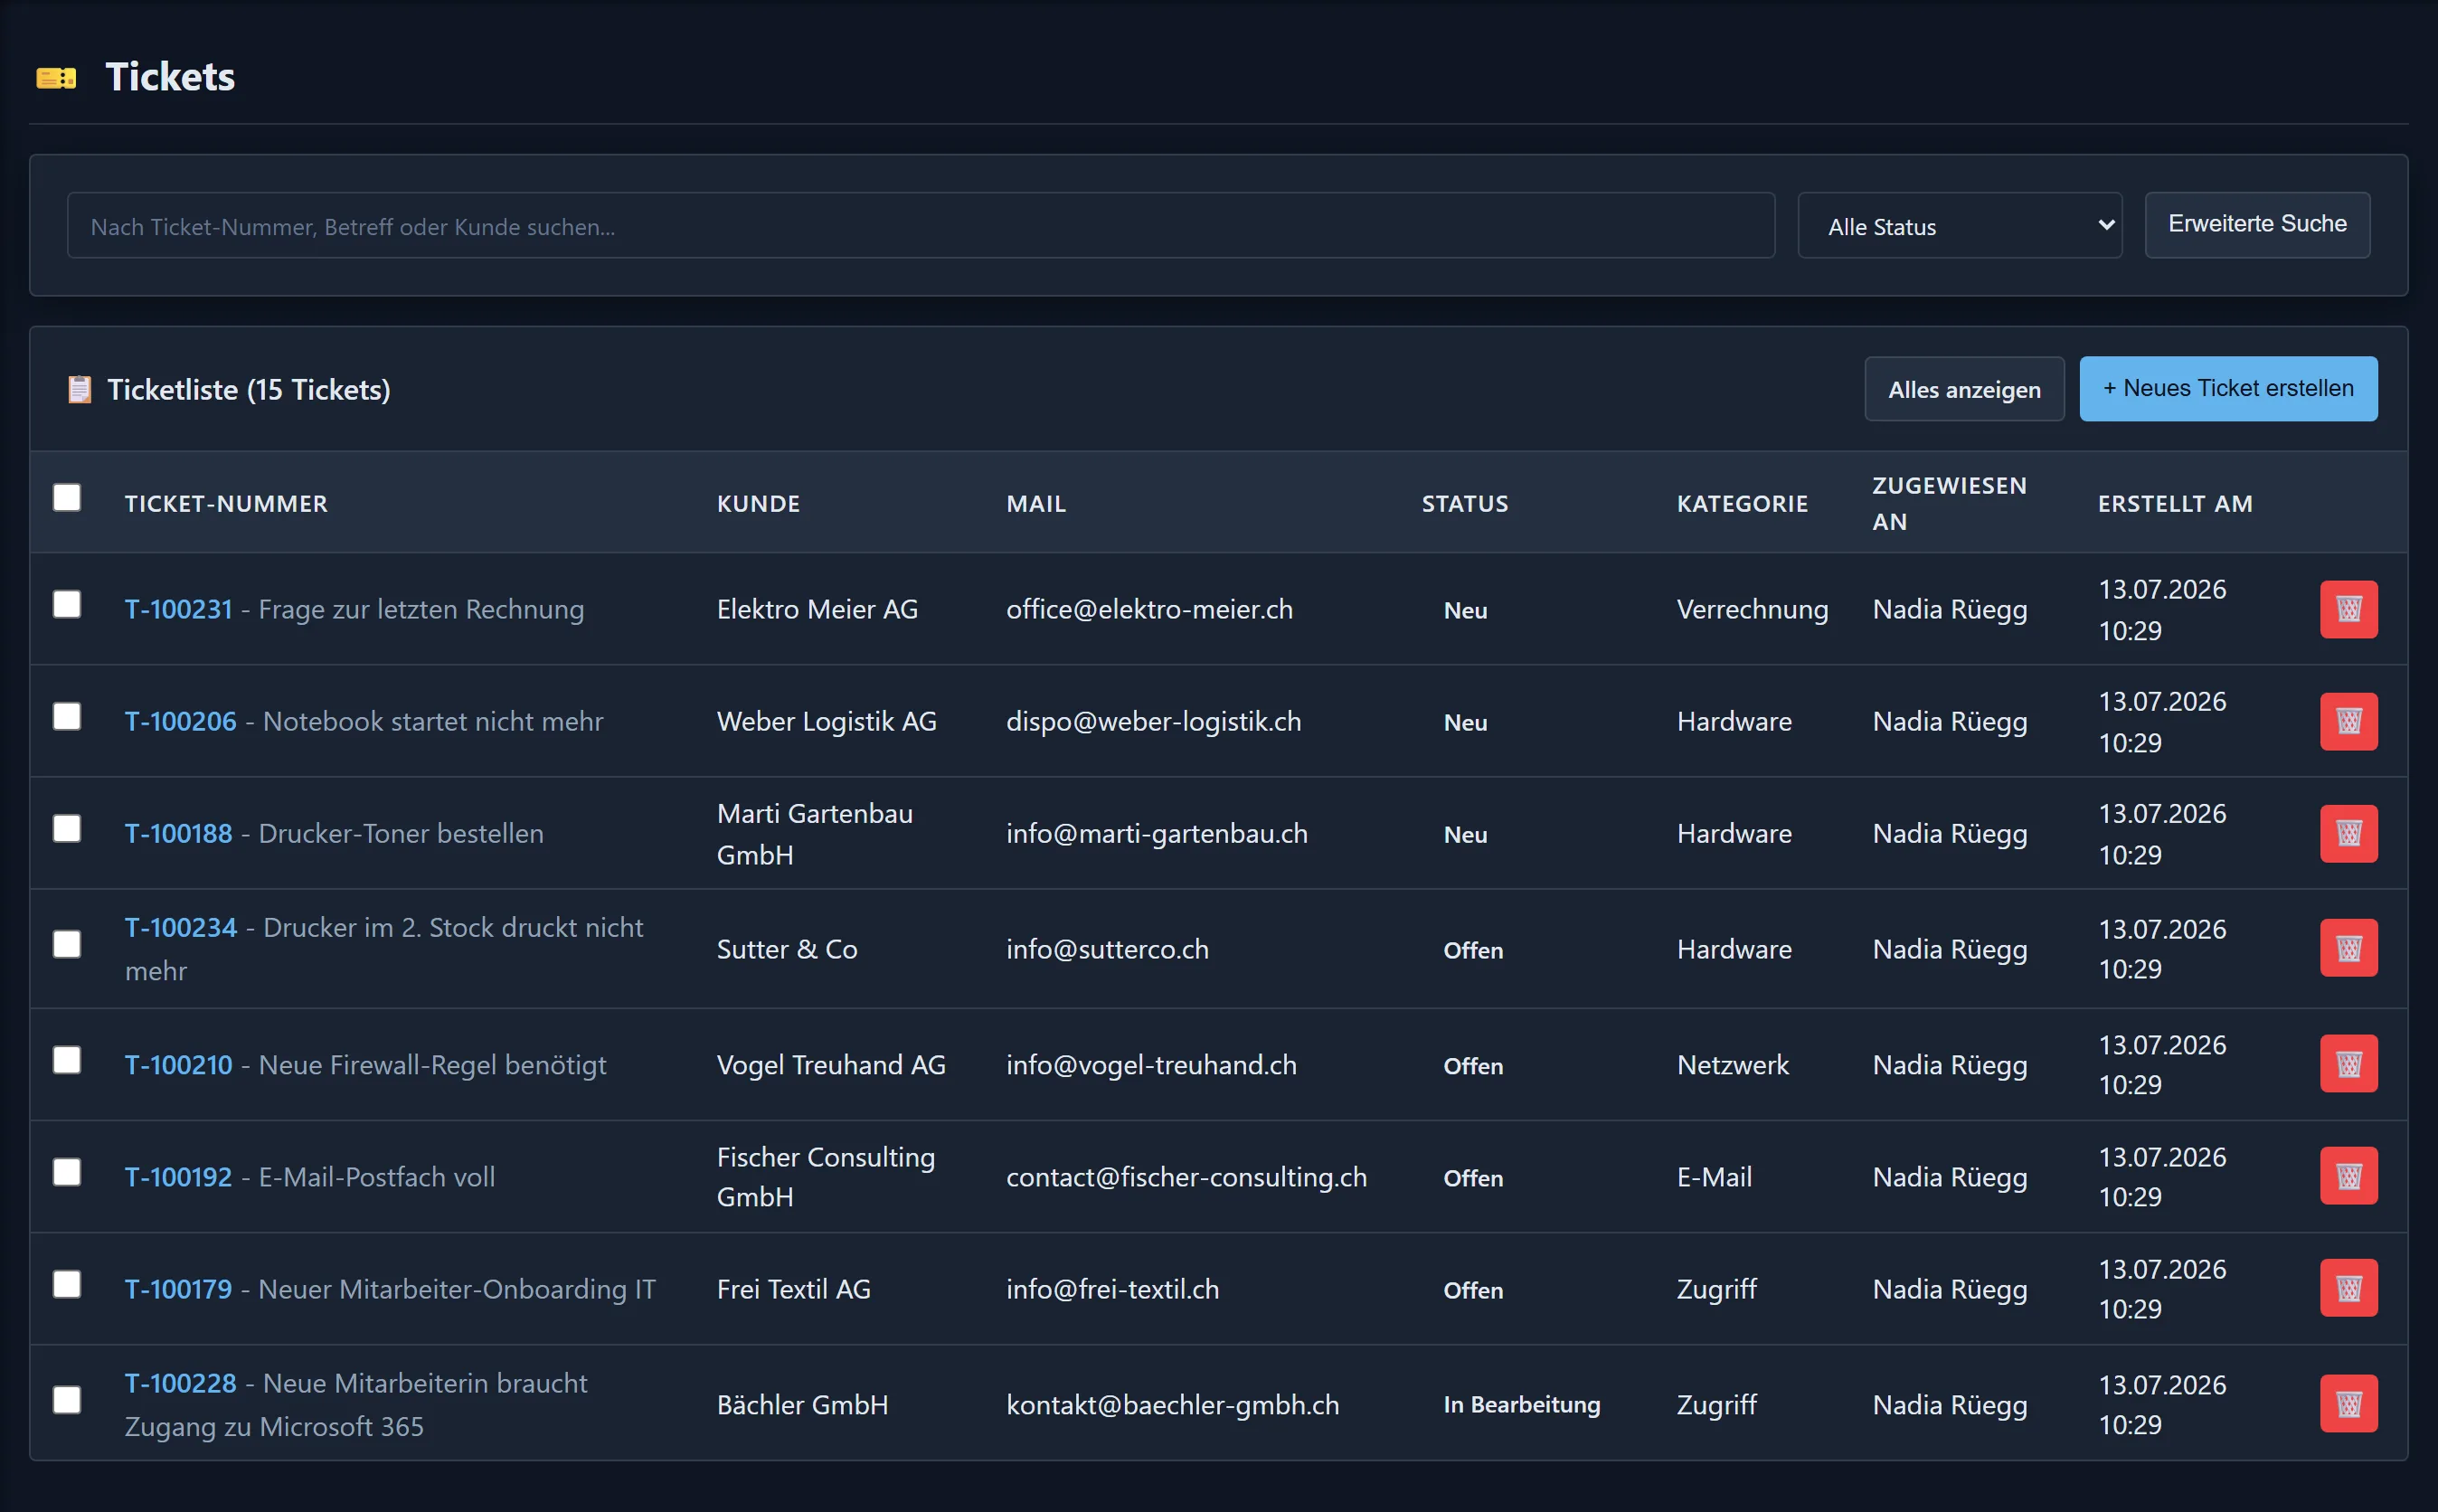Click the Neu status of T-100231
Screen dimensions: 2438x1512
tap(1465, 610)
